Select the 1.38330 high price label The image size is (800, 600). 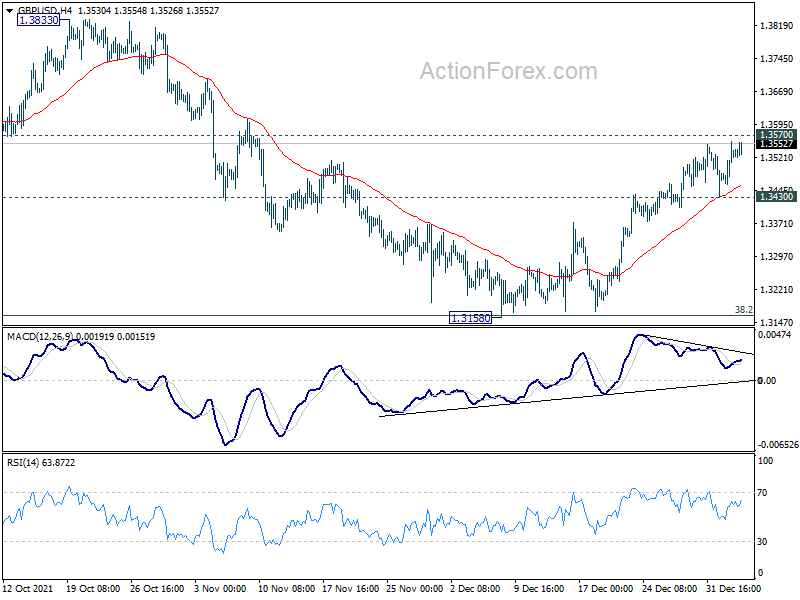pyautogui.click(x=38, y=20)
